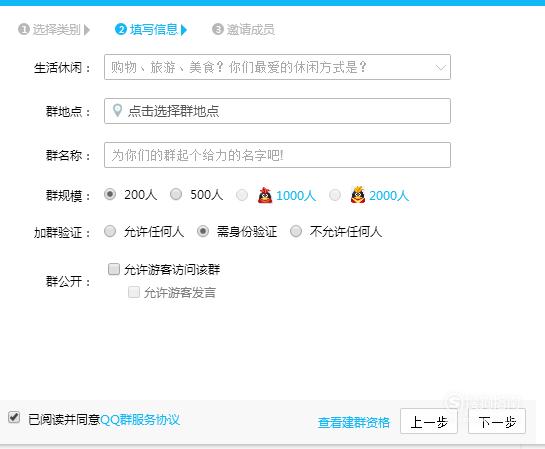Select the 2000人 group size radio button
Screen dimensions: 545x449
[x=335, y=195]
